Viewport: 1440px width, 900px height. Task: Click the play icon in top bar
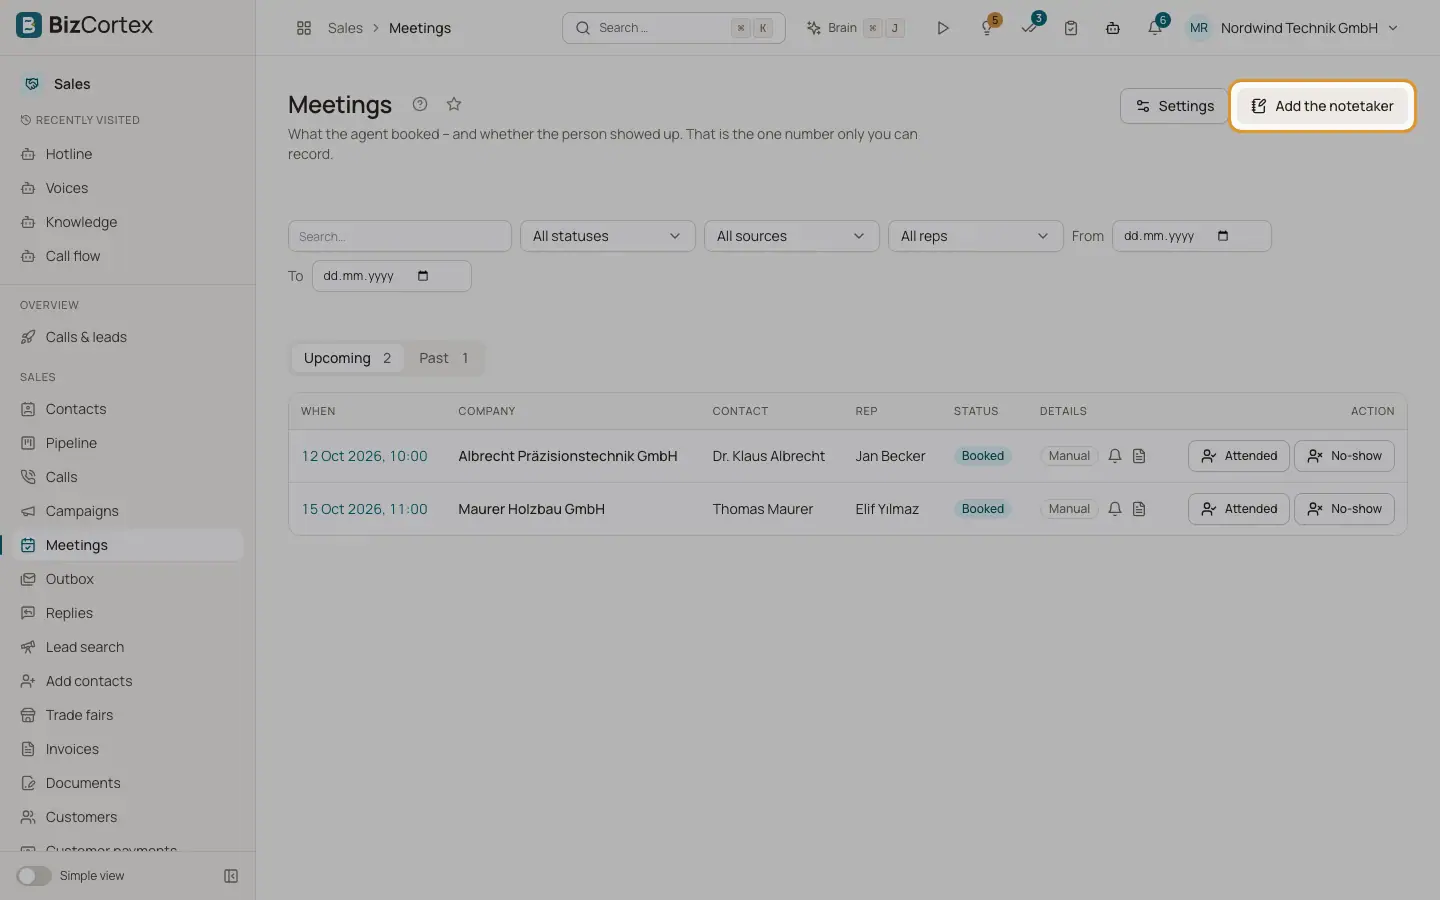point(942,28)
